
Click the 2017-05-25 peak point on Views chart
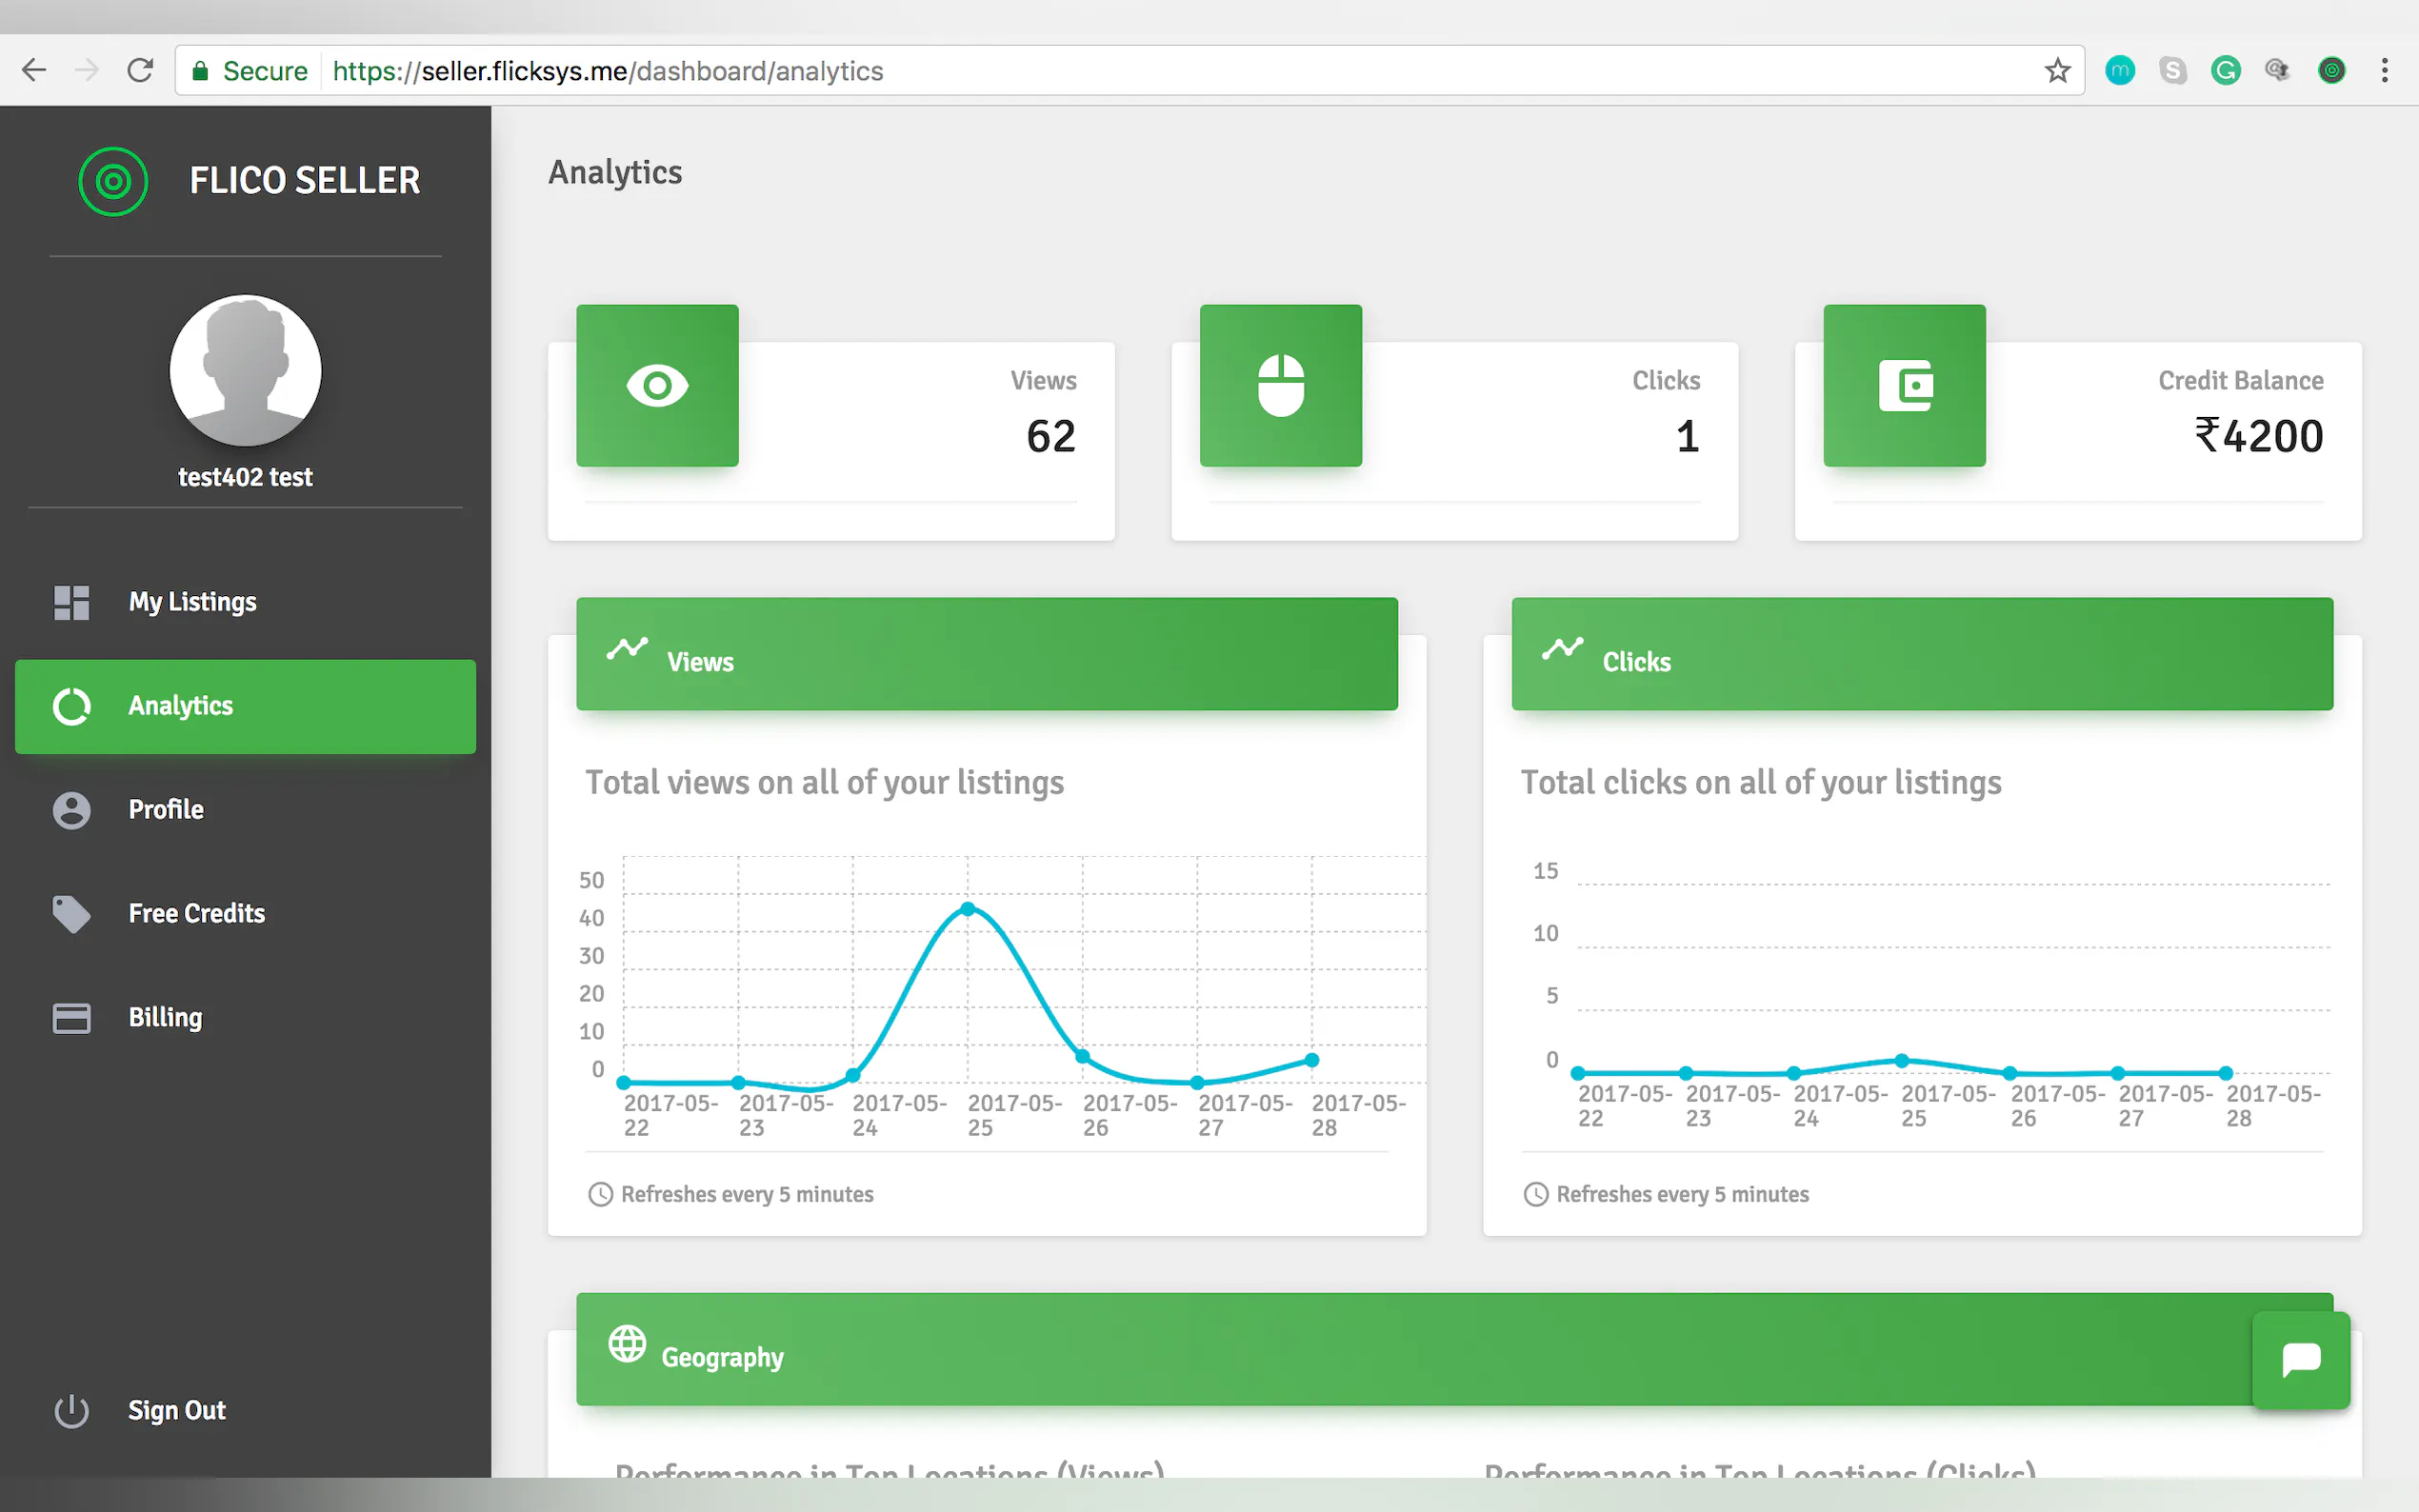tap(967, 908)
